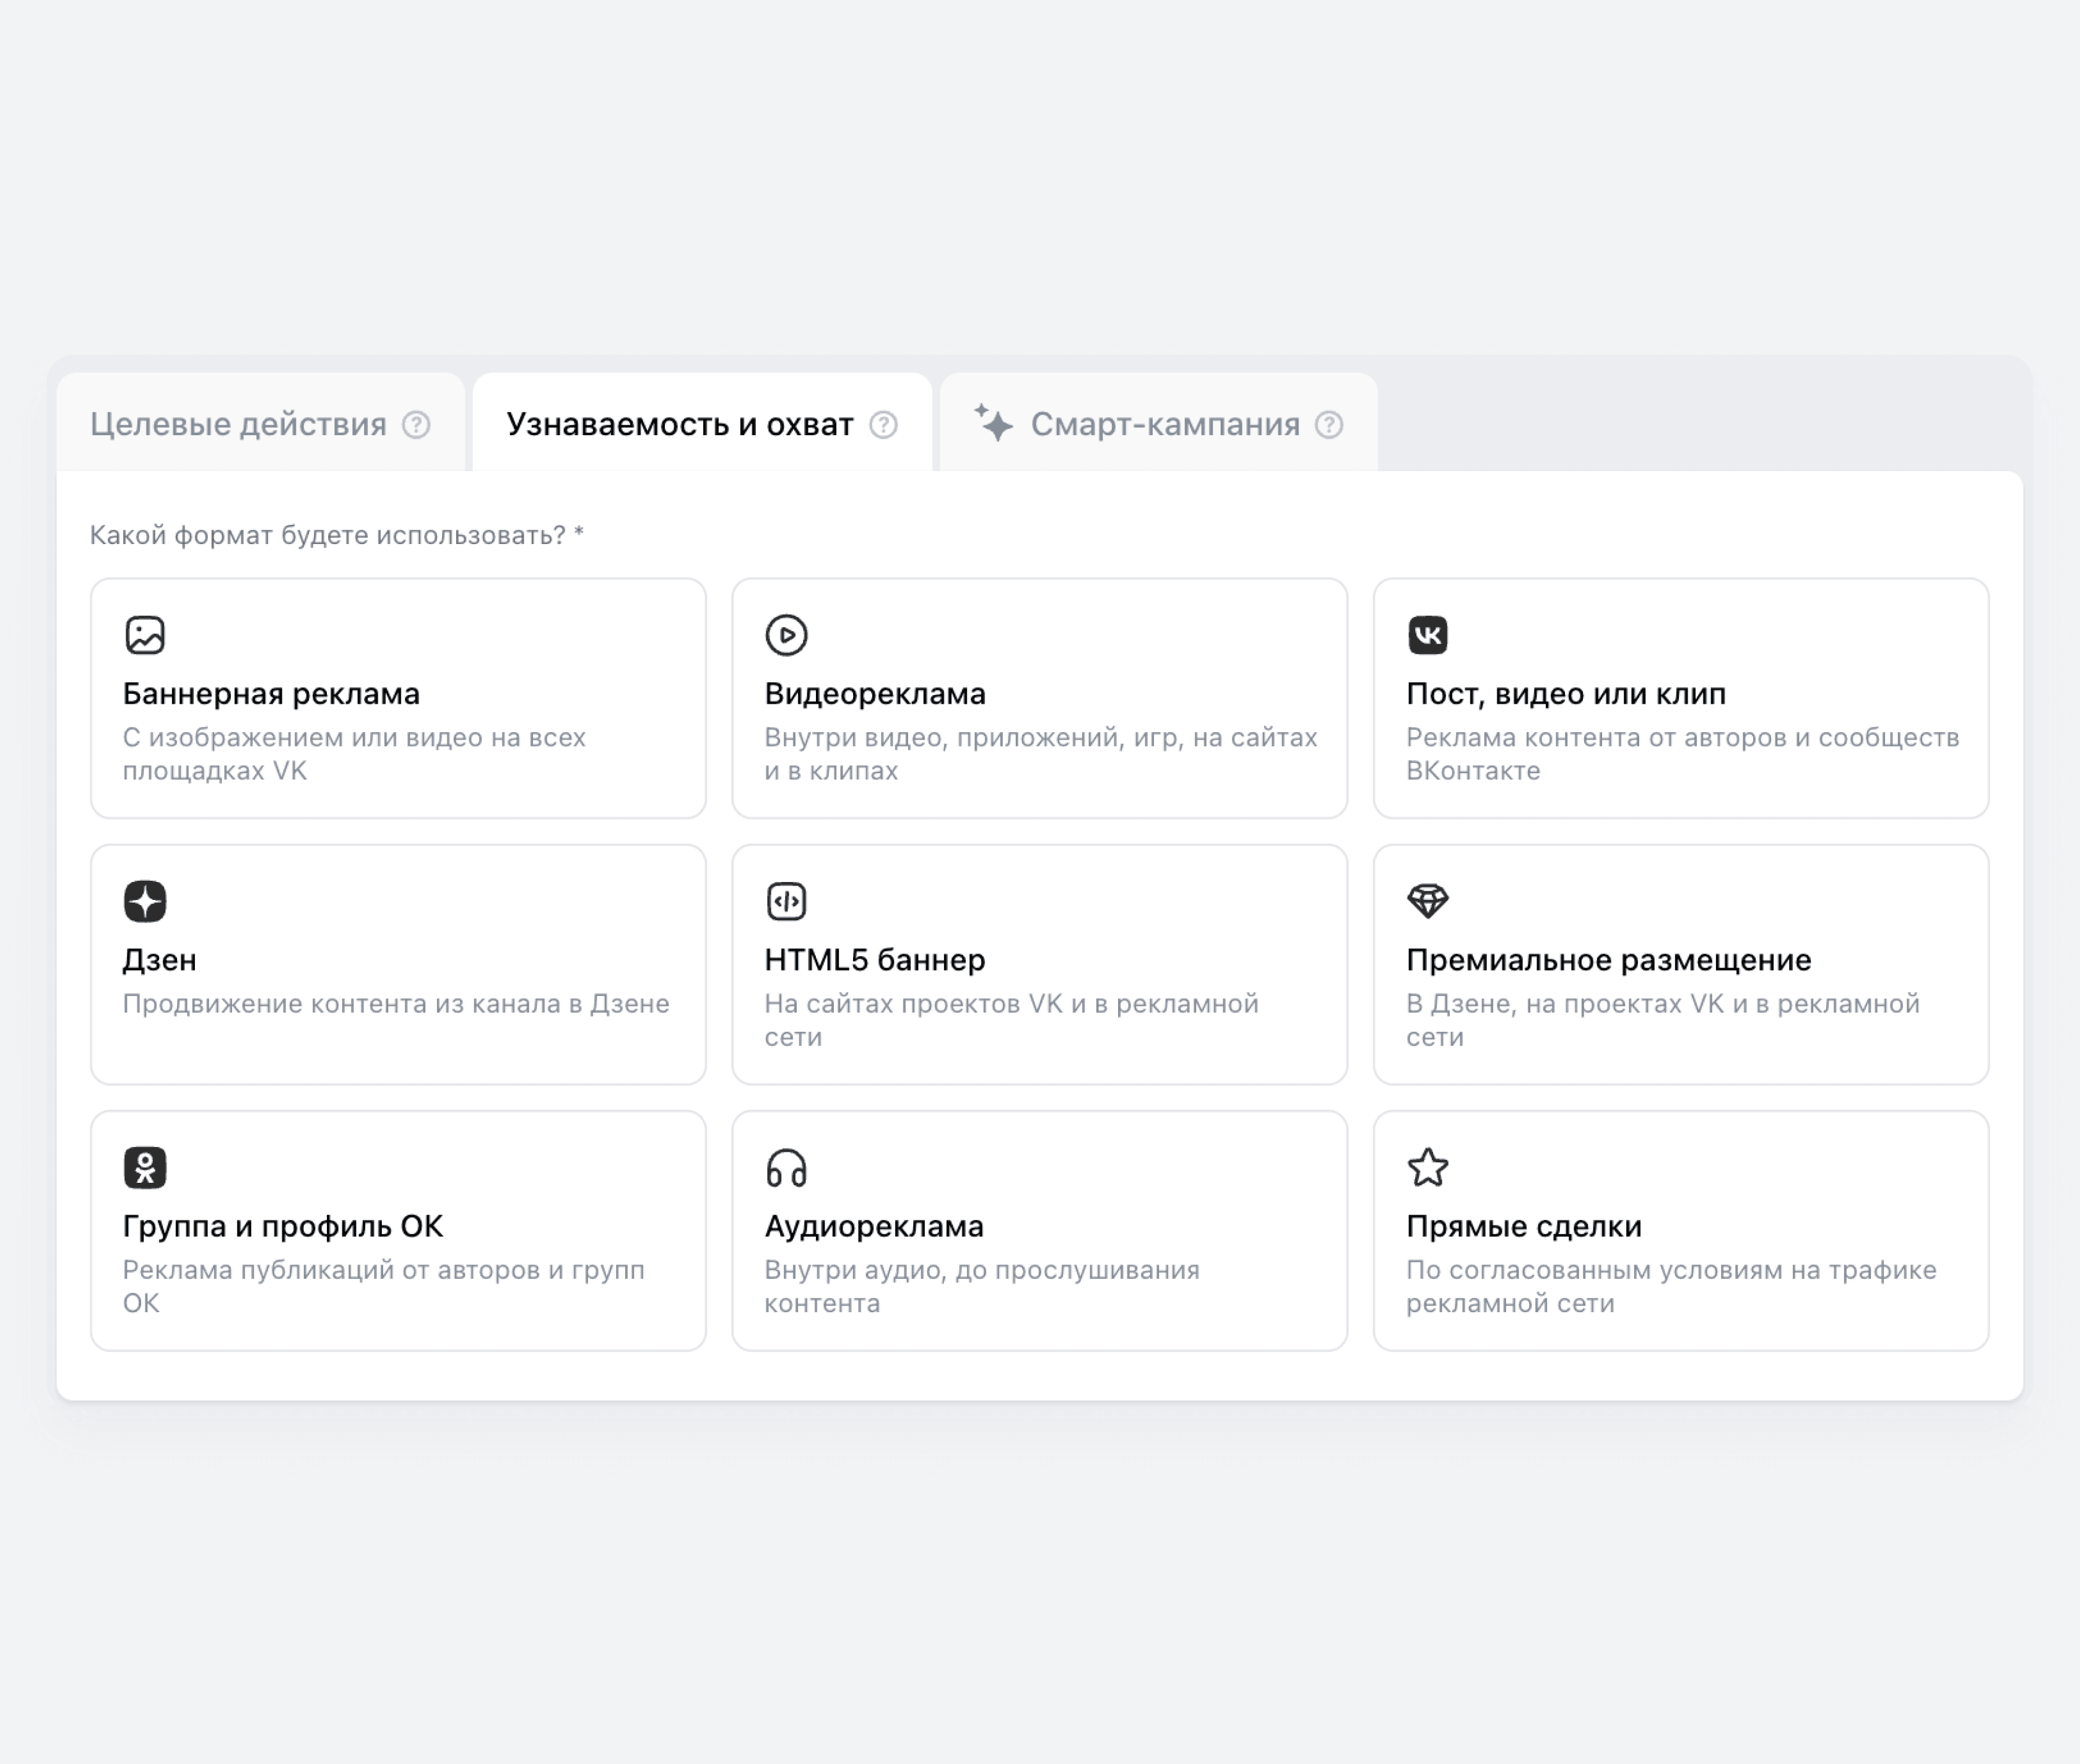The height and width of the screenshot is (1764, 2080).
Task: Click the premium placement diamond icon
Action: [1427, 901]
